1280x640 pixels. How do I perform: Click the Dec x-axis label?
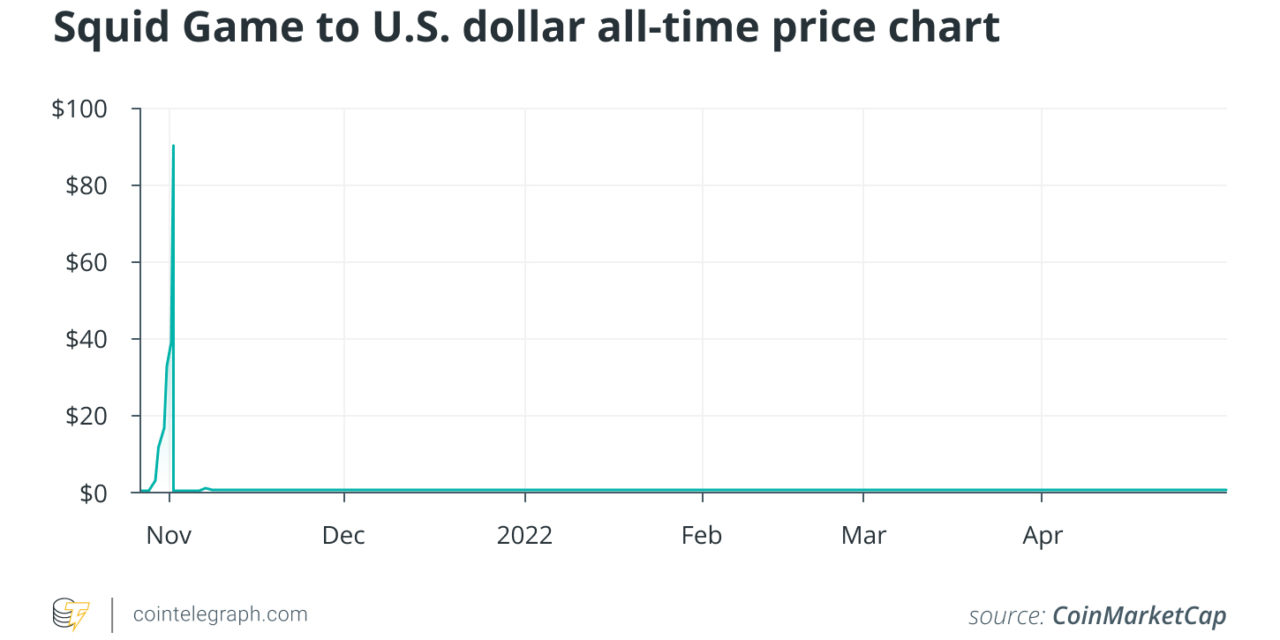(343, 535)
